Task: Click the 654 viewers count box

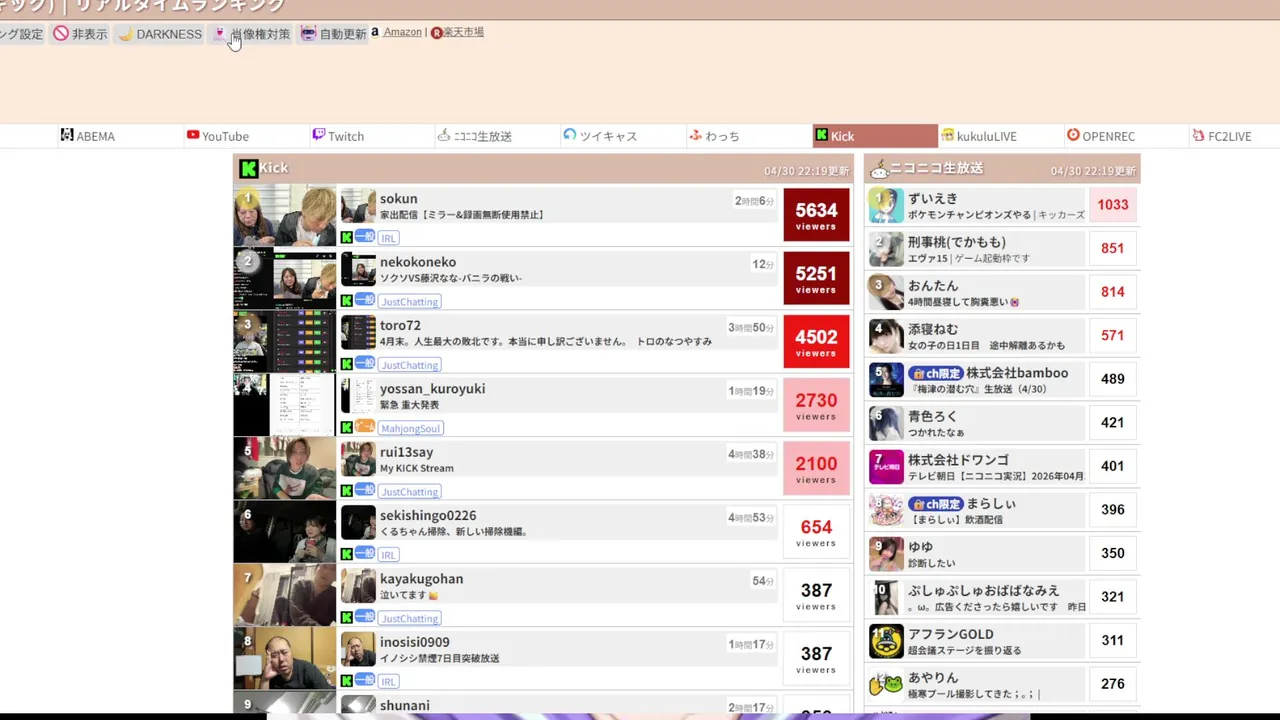Action: (816, 531)
